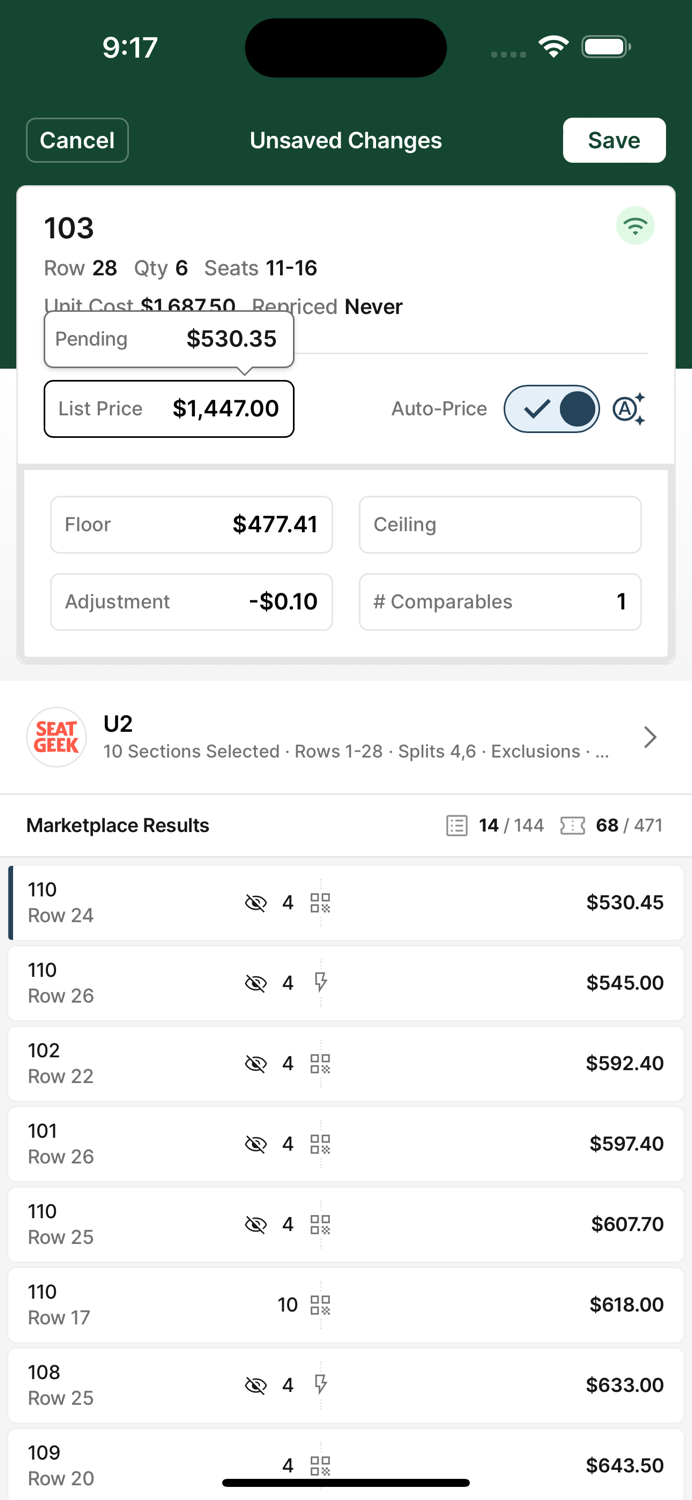Tap the tickets count icon
Viewport: 692px width, 1500px height.
point(573,825)
